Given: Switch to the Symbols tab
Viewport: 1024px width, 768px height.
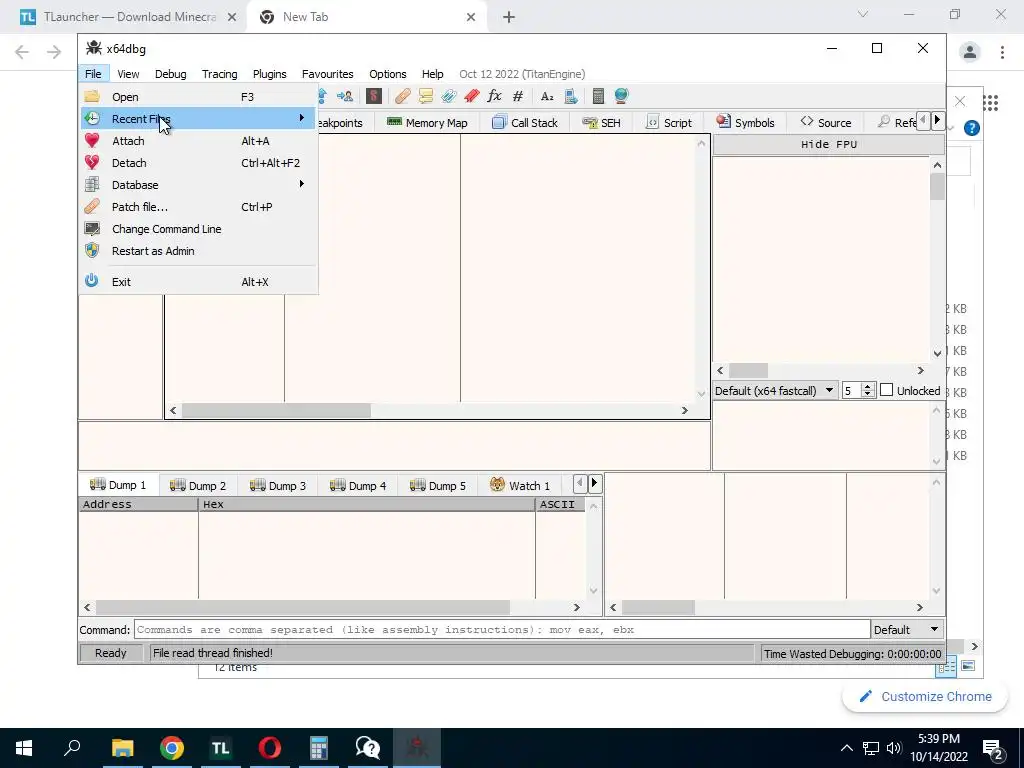Looking at the screenshot, I should (x=745, y=123).
